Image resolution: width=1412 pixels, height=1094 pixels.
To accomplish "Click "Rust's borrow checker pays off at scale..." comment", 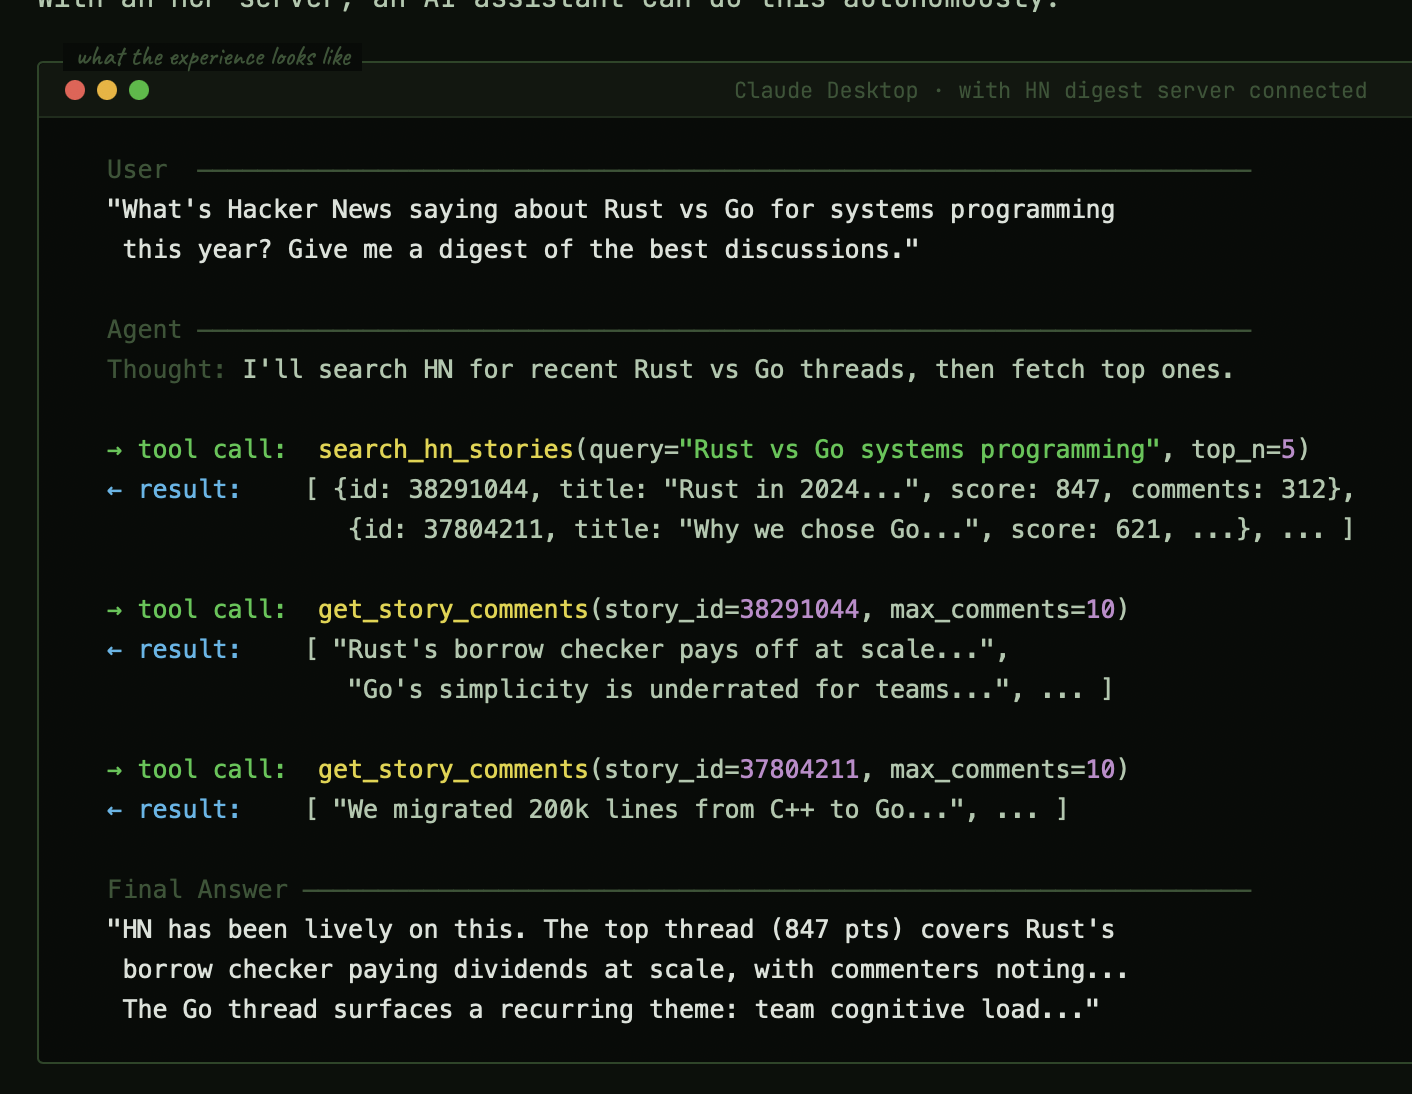I will (x=663, y=650).
